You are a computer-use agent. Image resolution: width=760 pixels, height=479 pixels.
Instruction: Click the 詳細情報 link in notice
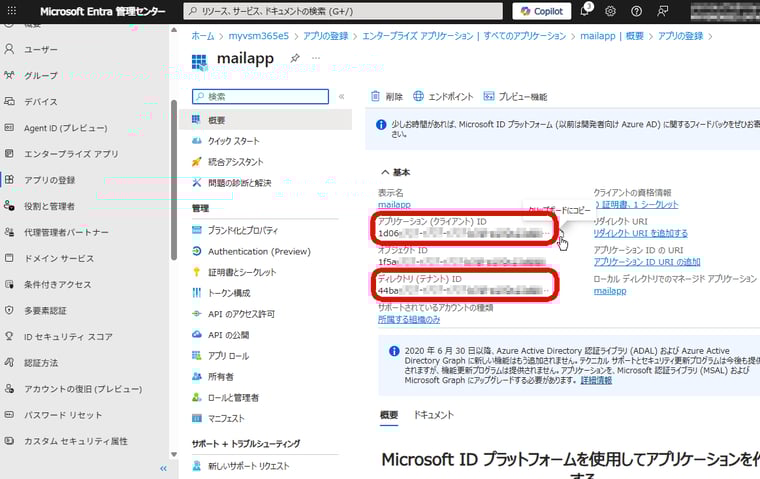click(x=596, y=380)
